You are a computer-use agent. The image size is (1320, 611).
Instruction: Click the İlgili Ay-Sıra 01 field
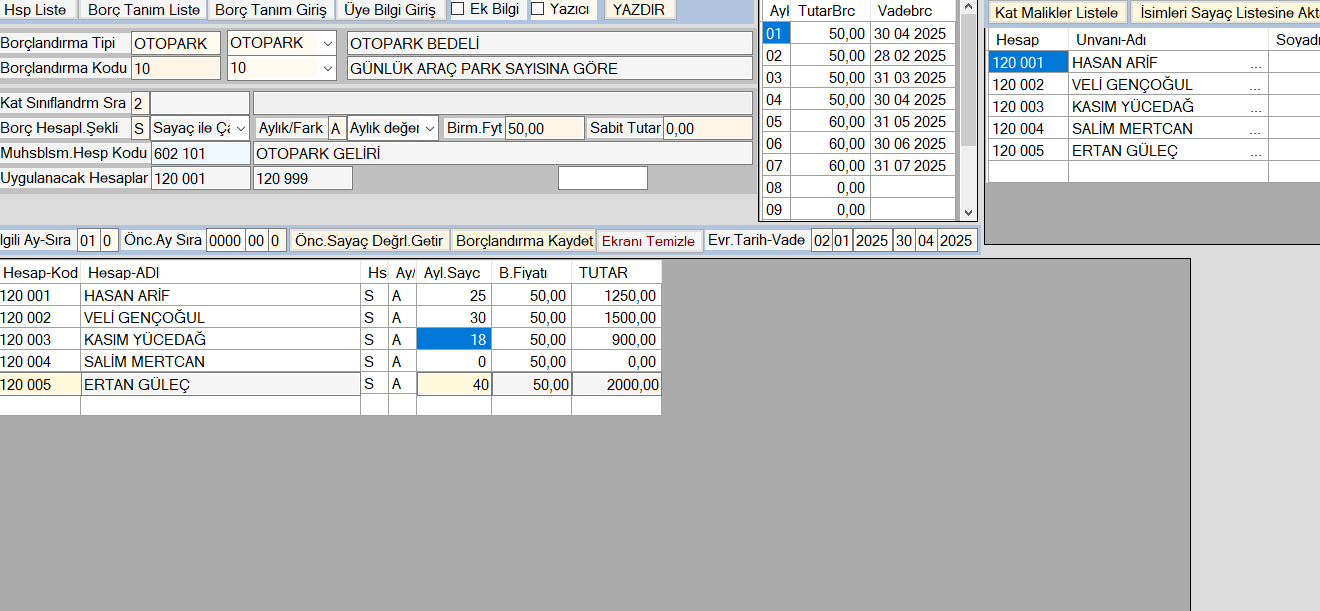pyautogui.click(x=88, y=241)
